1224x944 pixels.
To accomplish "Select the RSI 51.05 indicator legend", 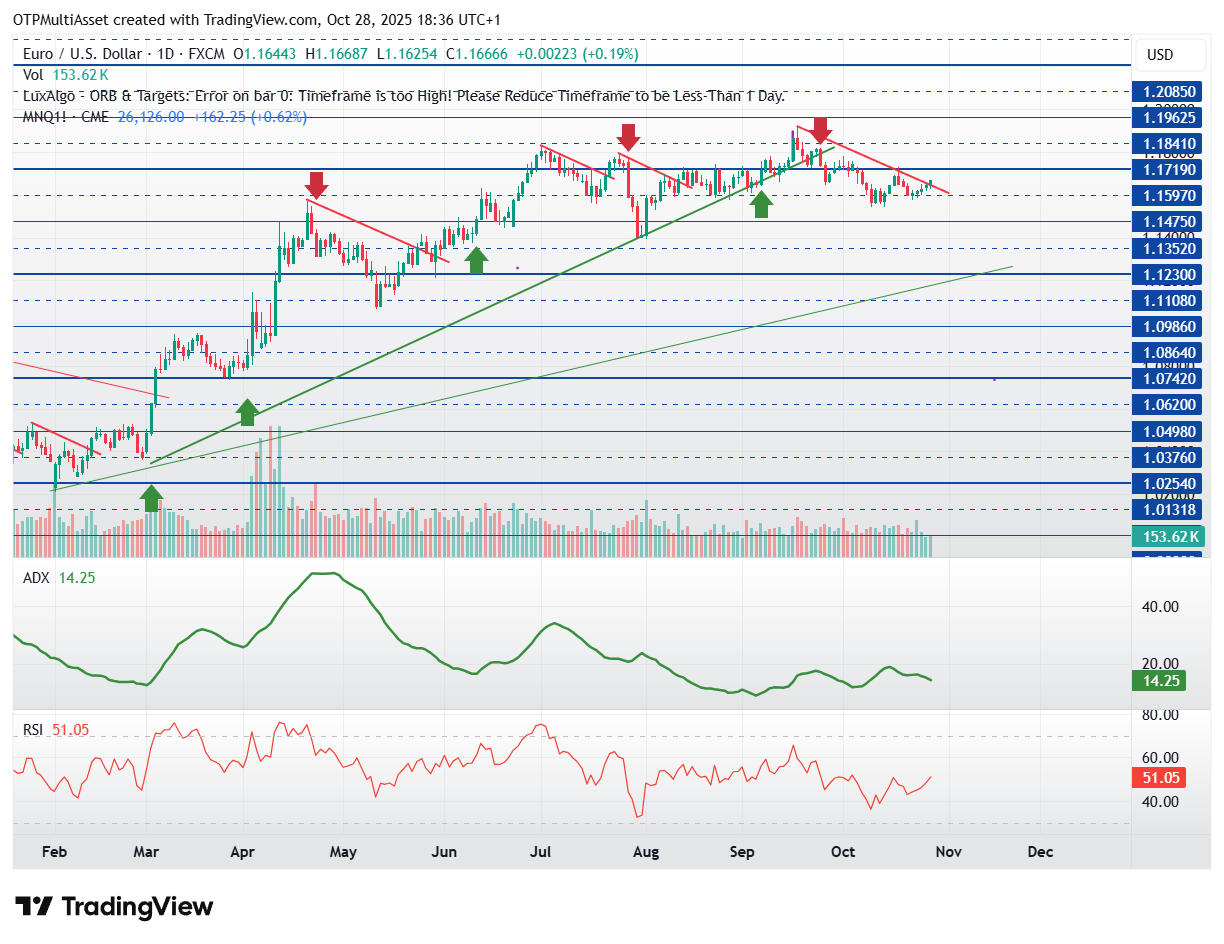I will pos(56,730).
